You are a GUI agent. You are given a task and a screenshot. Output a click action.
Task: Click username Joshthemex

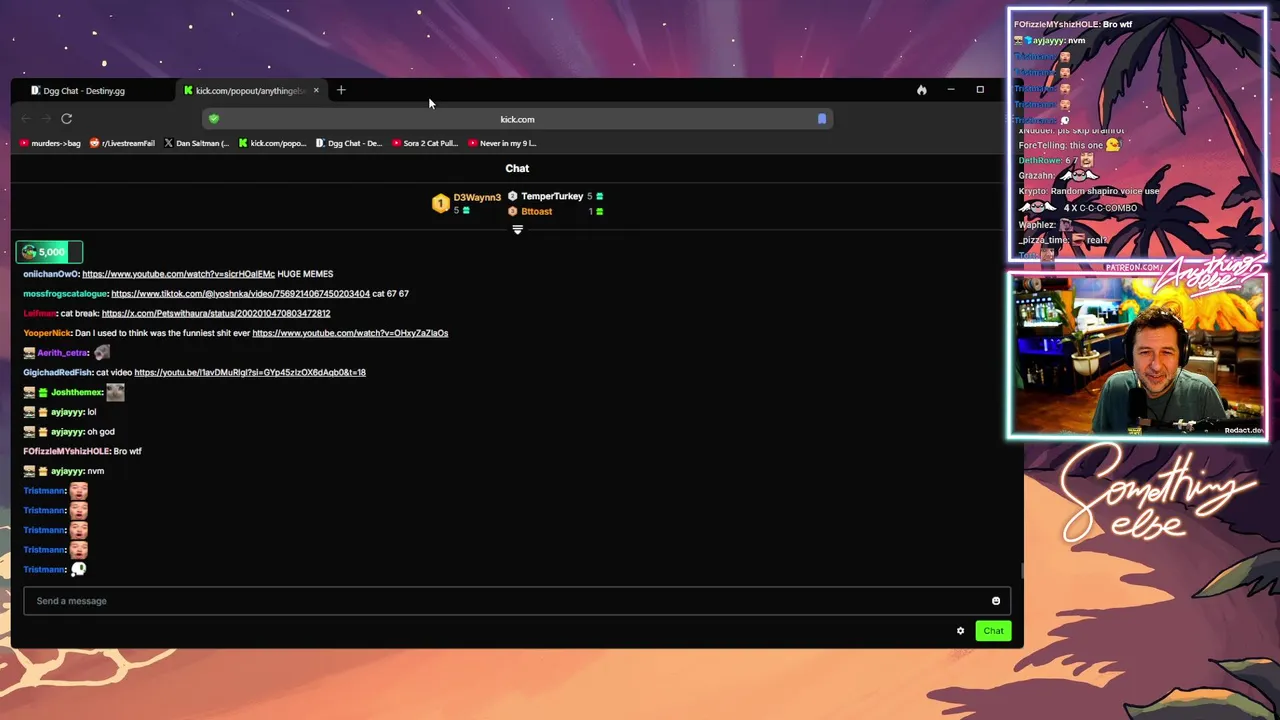click(x=77, y=392)
